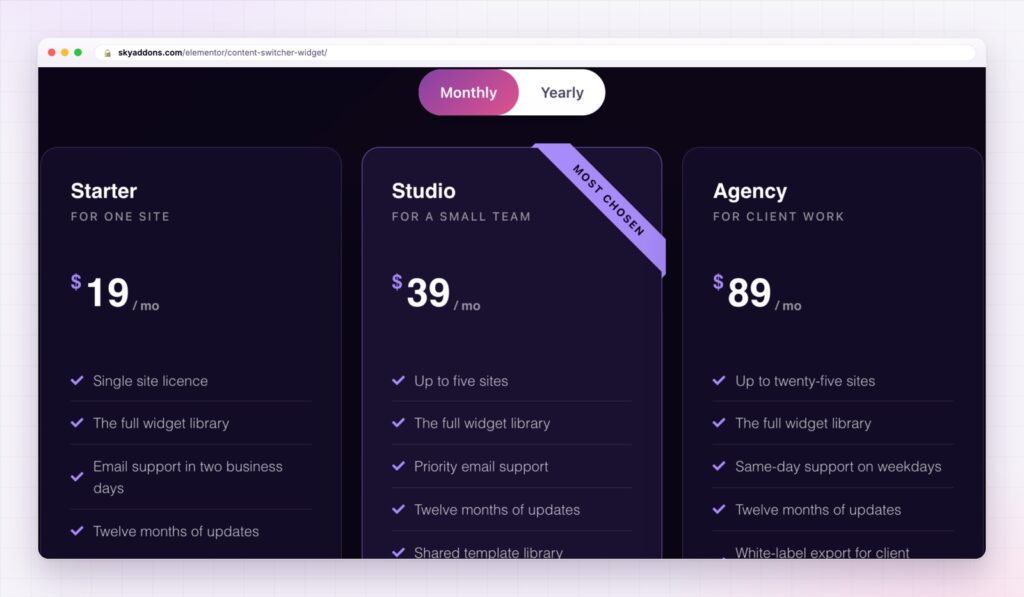Viewport: 1024px width, 597px height.
Task: Click 'Same-day support on weekdays' feature text
Action: (839, 466)
